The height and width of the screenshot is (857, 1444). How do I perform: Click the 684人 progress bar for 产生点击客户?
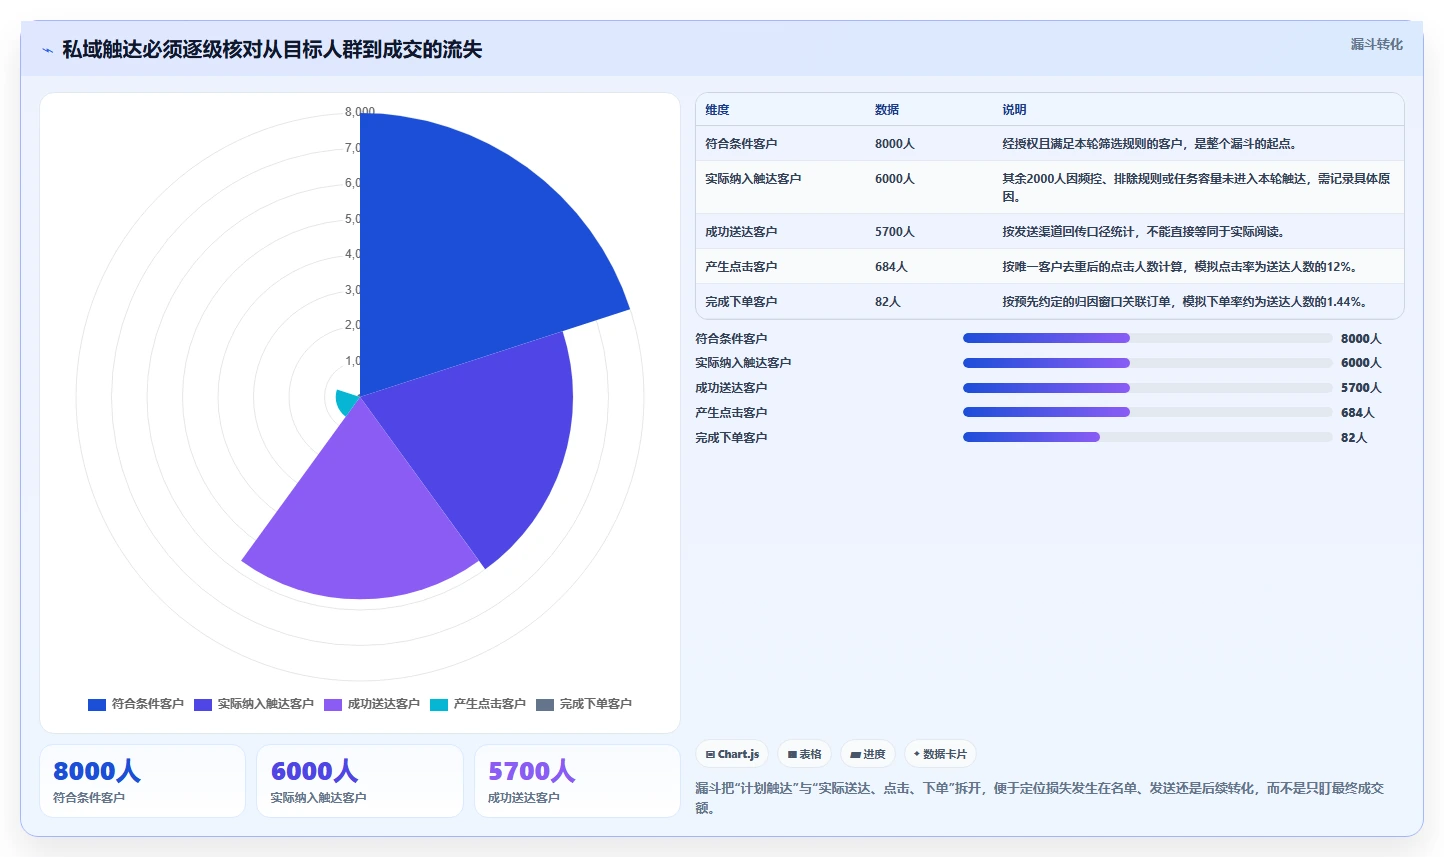(x=1147, y=412)
